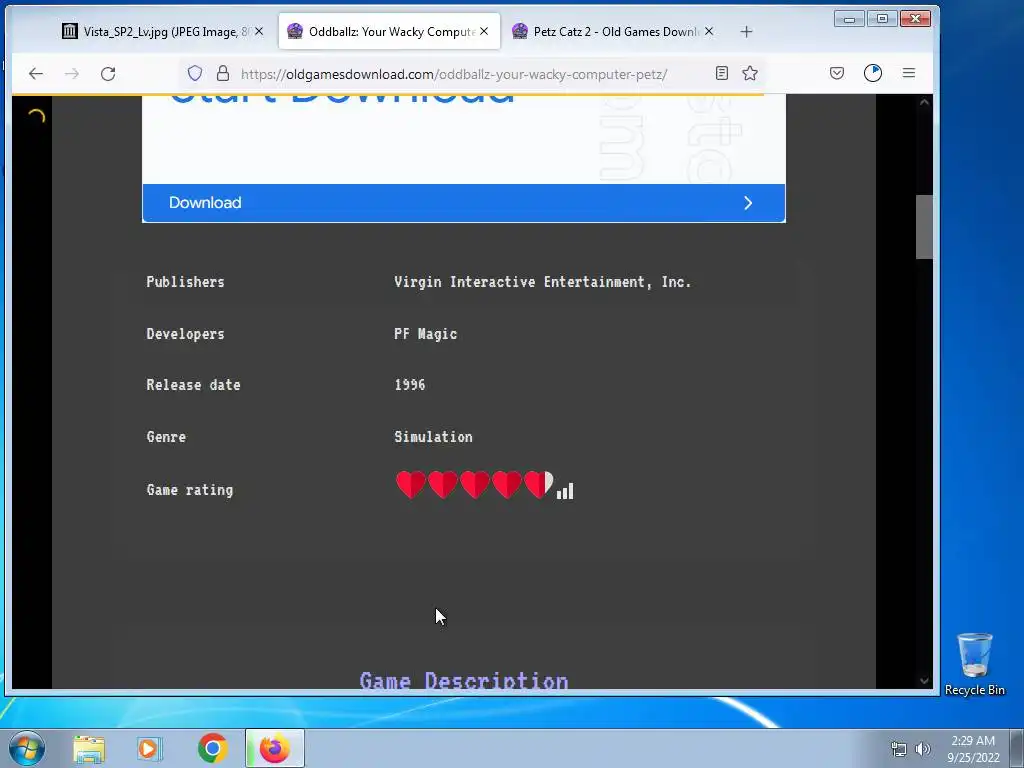Click the '1996' release date value
The height and width of the screenshot is (768, 1024).
[x=409, y=385]
